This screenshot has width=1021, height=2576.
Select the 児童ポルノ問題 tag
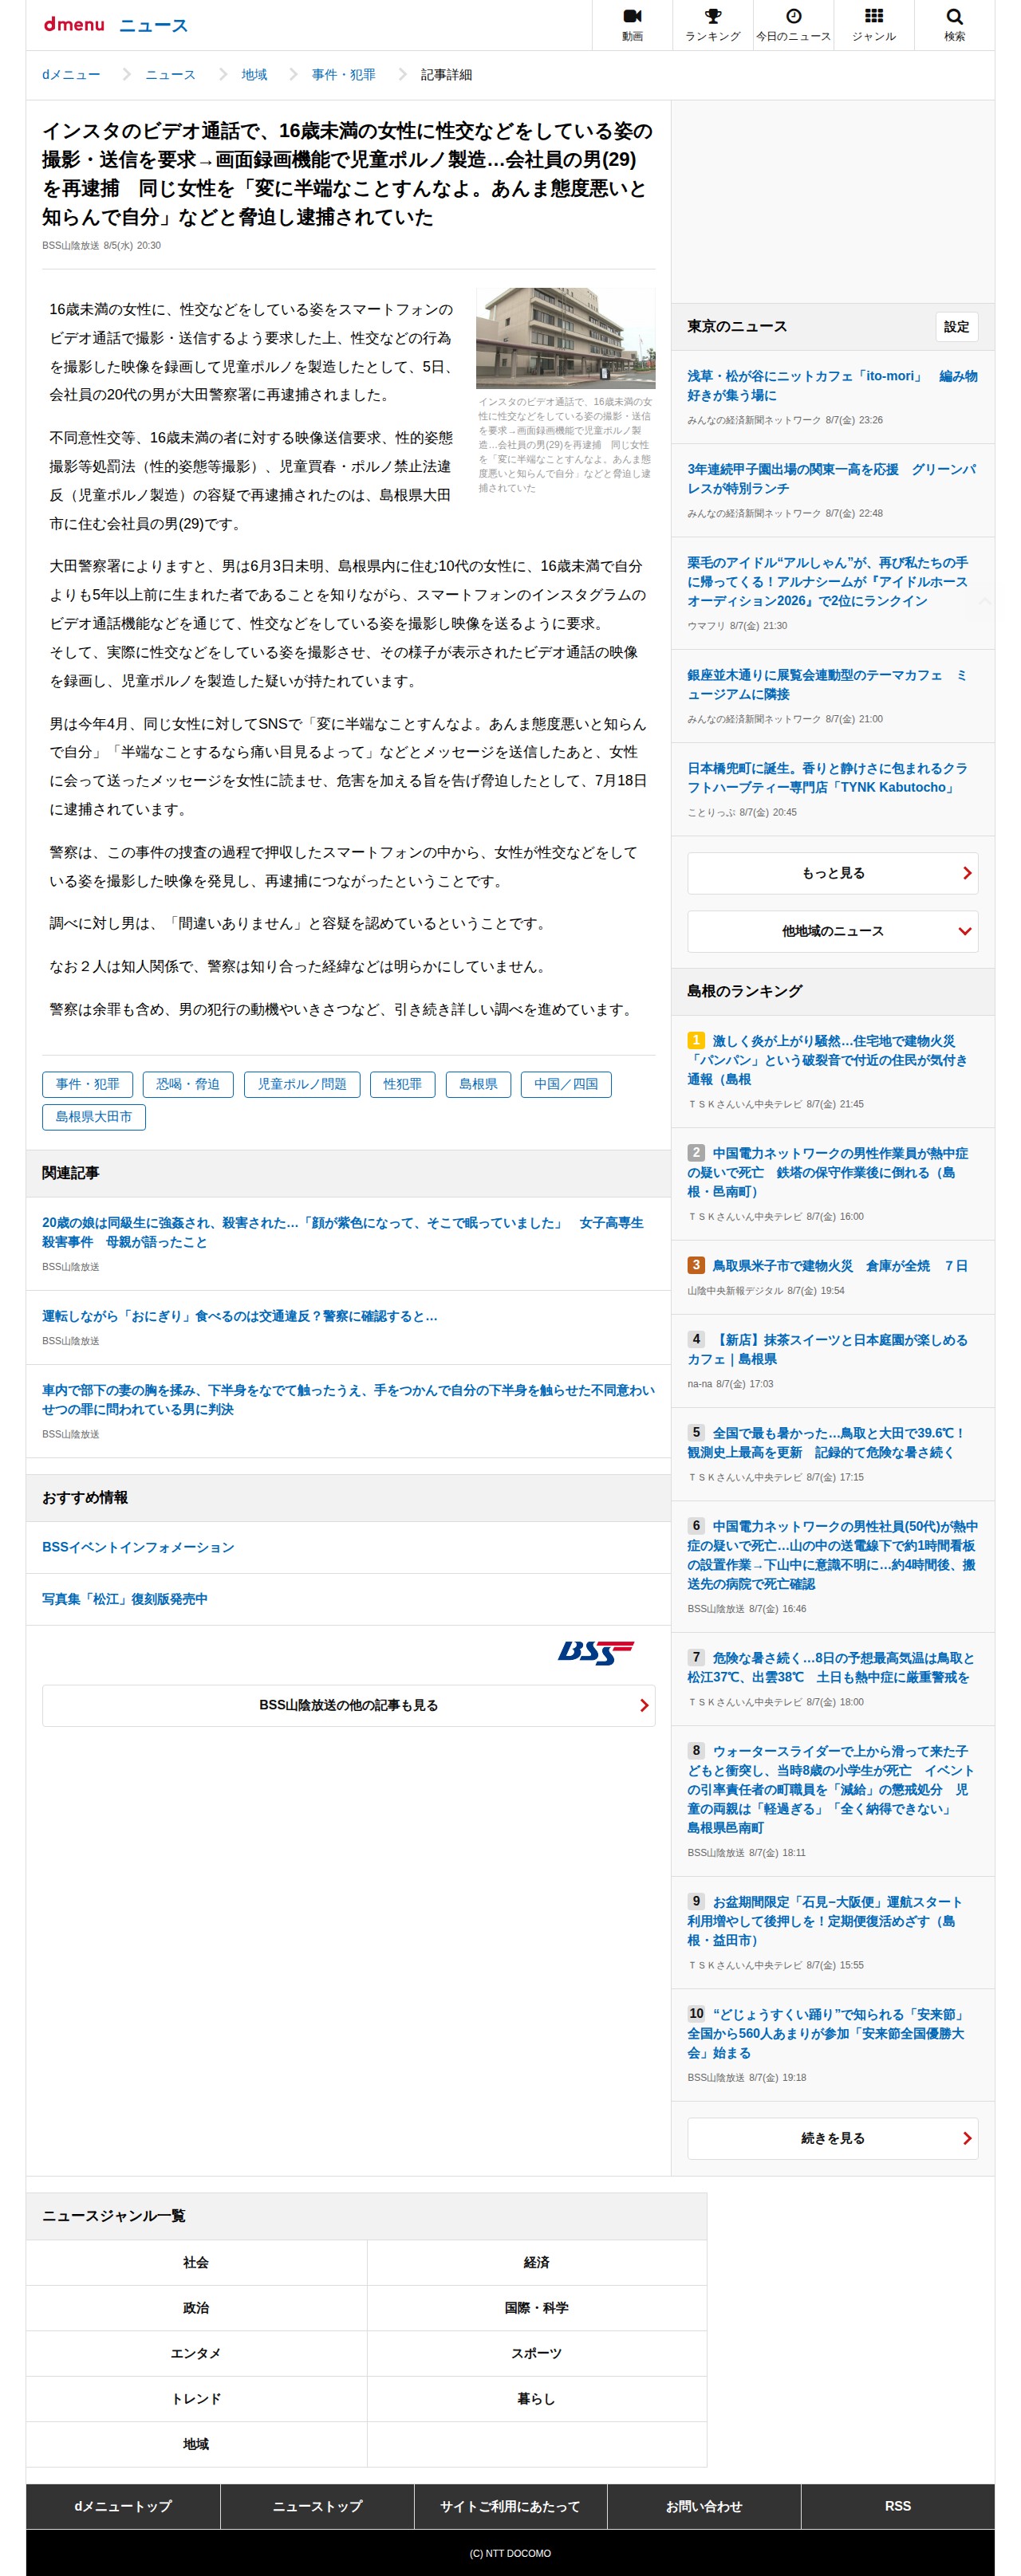point(302,1084)
